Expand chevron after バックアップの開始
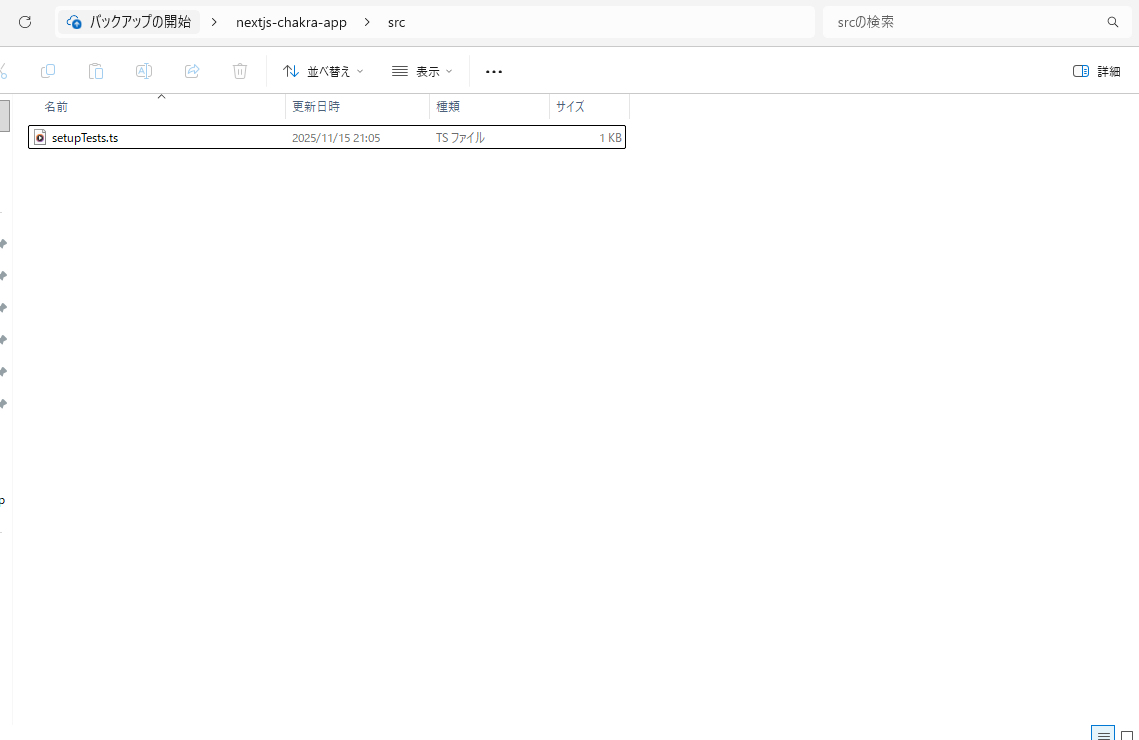The width and height of the screenshot is (1139, 740). (x=214, y=23)
